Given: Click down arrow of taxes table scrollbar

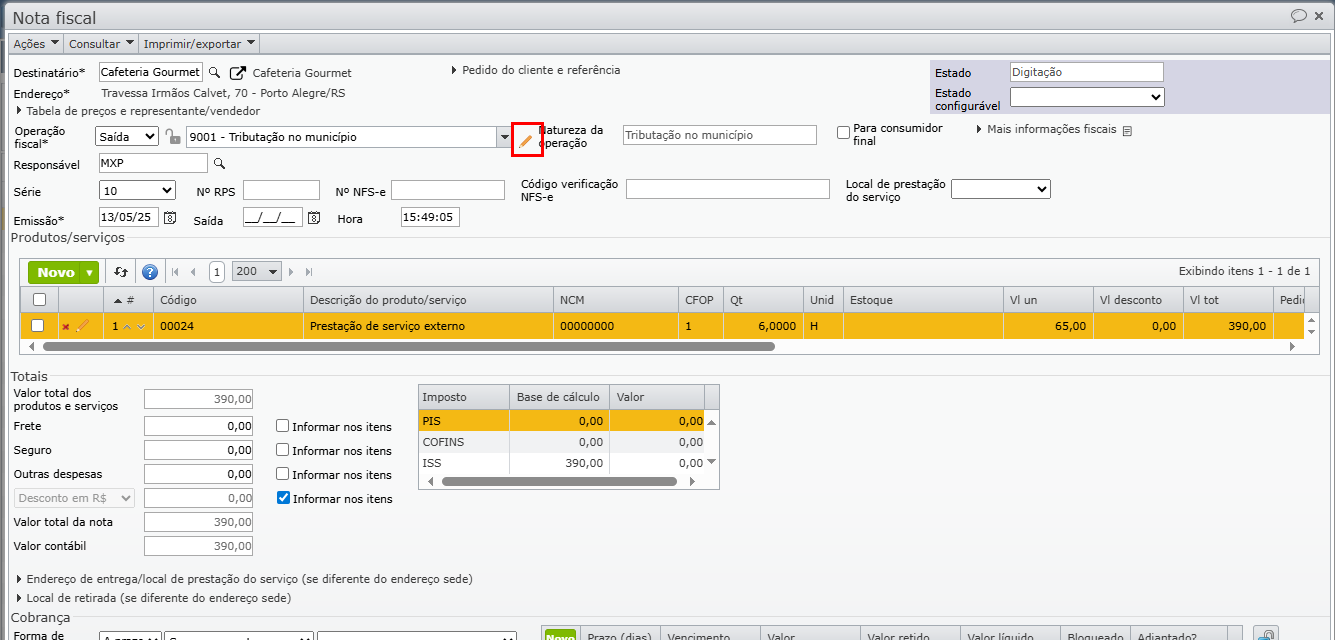Looking at the screenshot, I should click(712, 462).
